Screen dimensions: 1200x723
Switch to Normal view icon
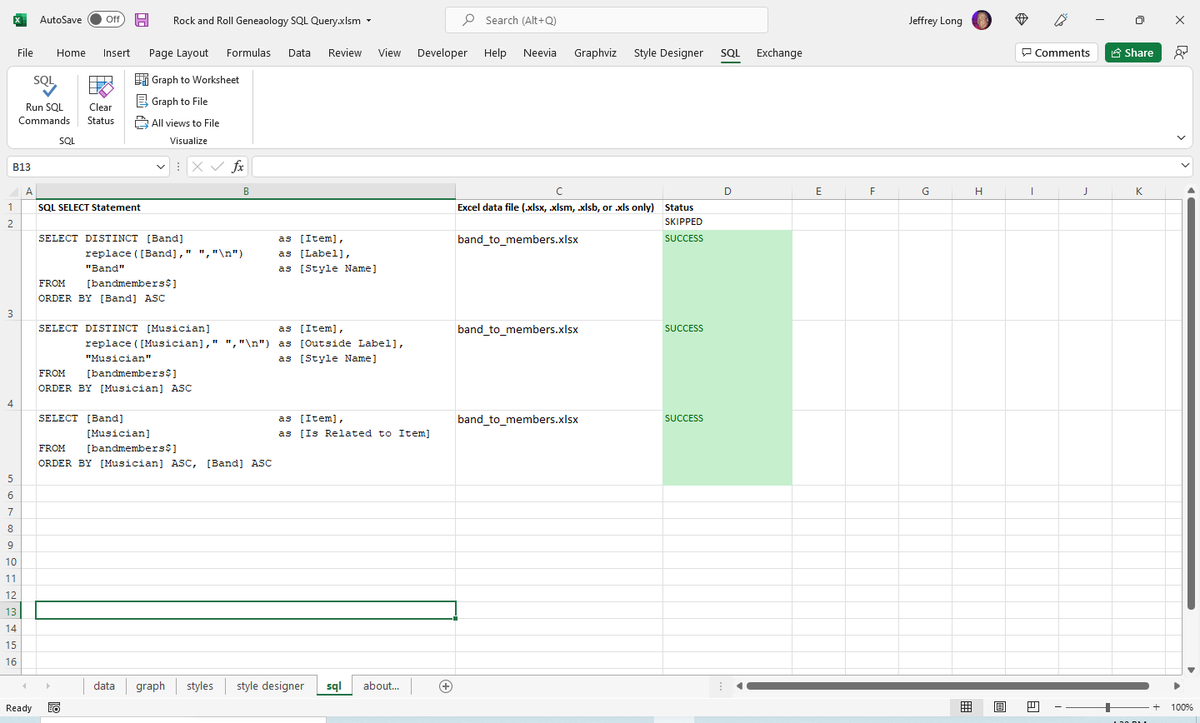pos(967,708)
